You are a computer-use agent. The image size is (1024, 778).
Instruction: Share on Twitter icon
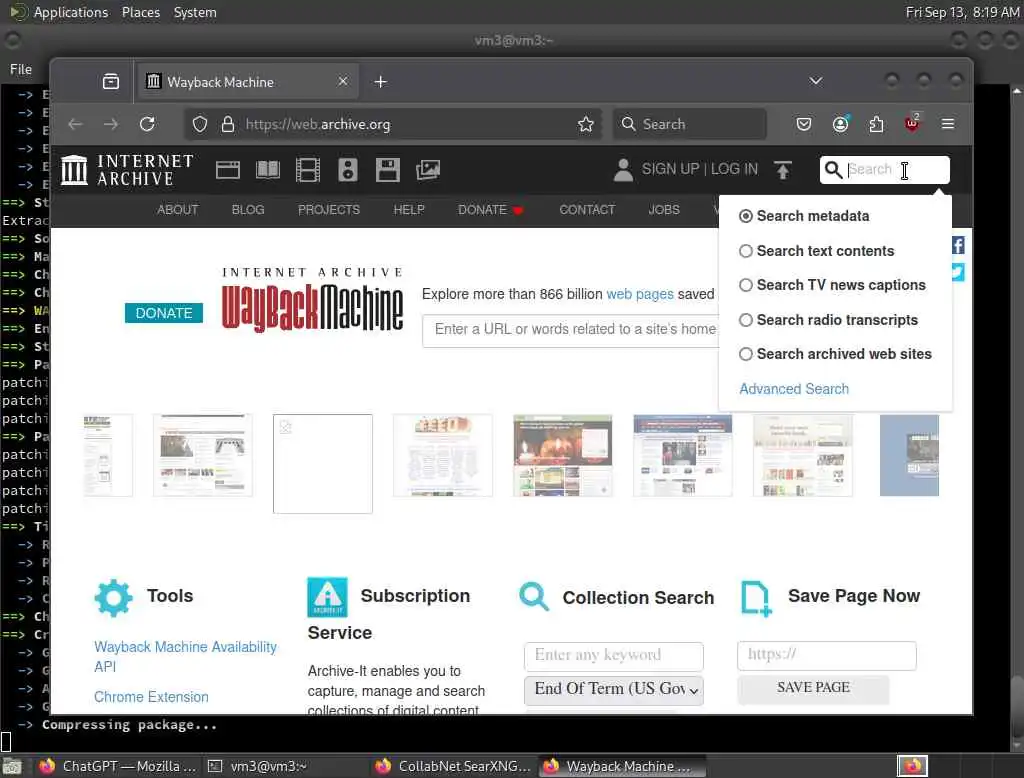coord(958,272)
